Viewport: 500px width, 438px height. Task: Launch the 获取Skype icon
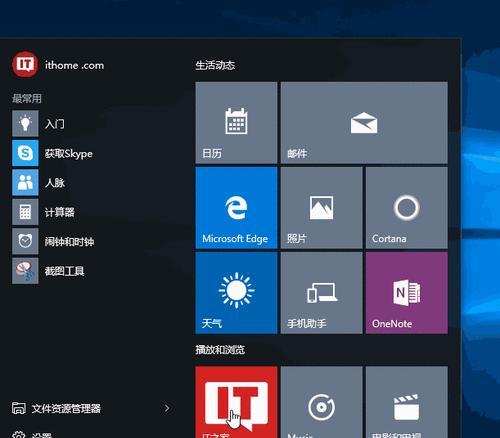[x=25, y=153]
